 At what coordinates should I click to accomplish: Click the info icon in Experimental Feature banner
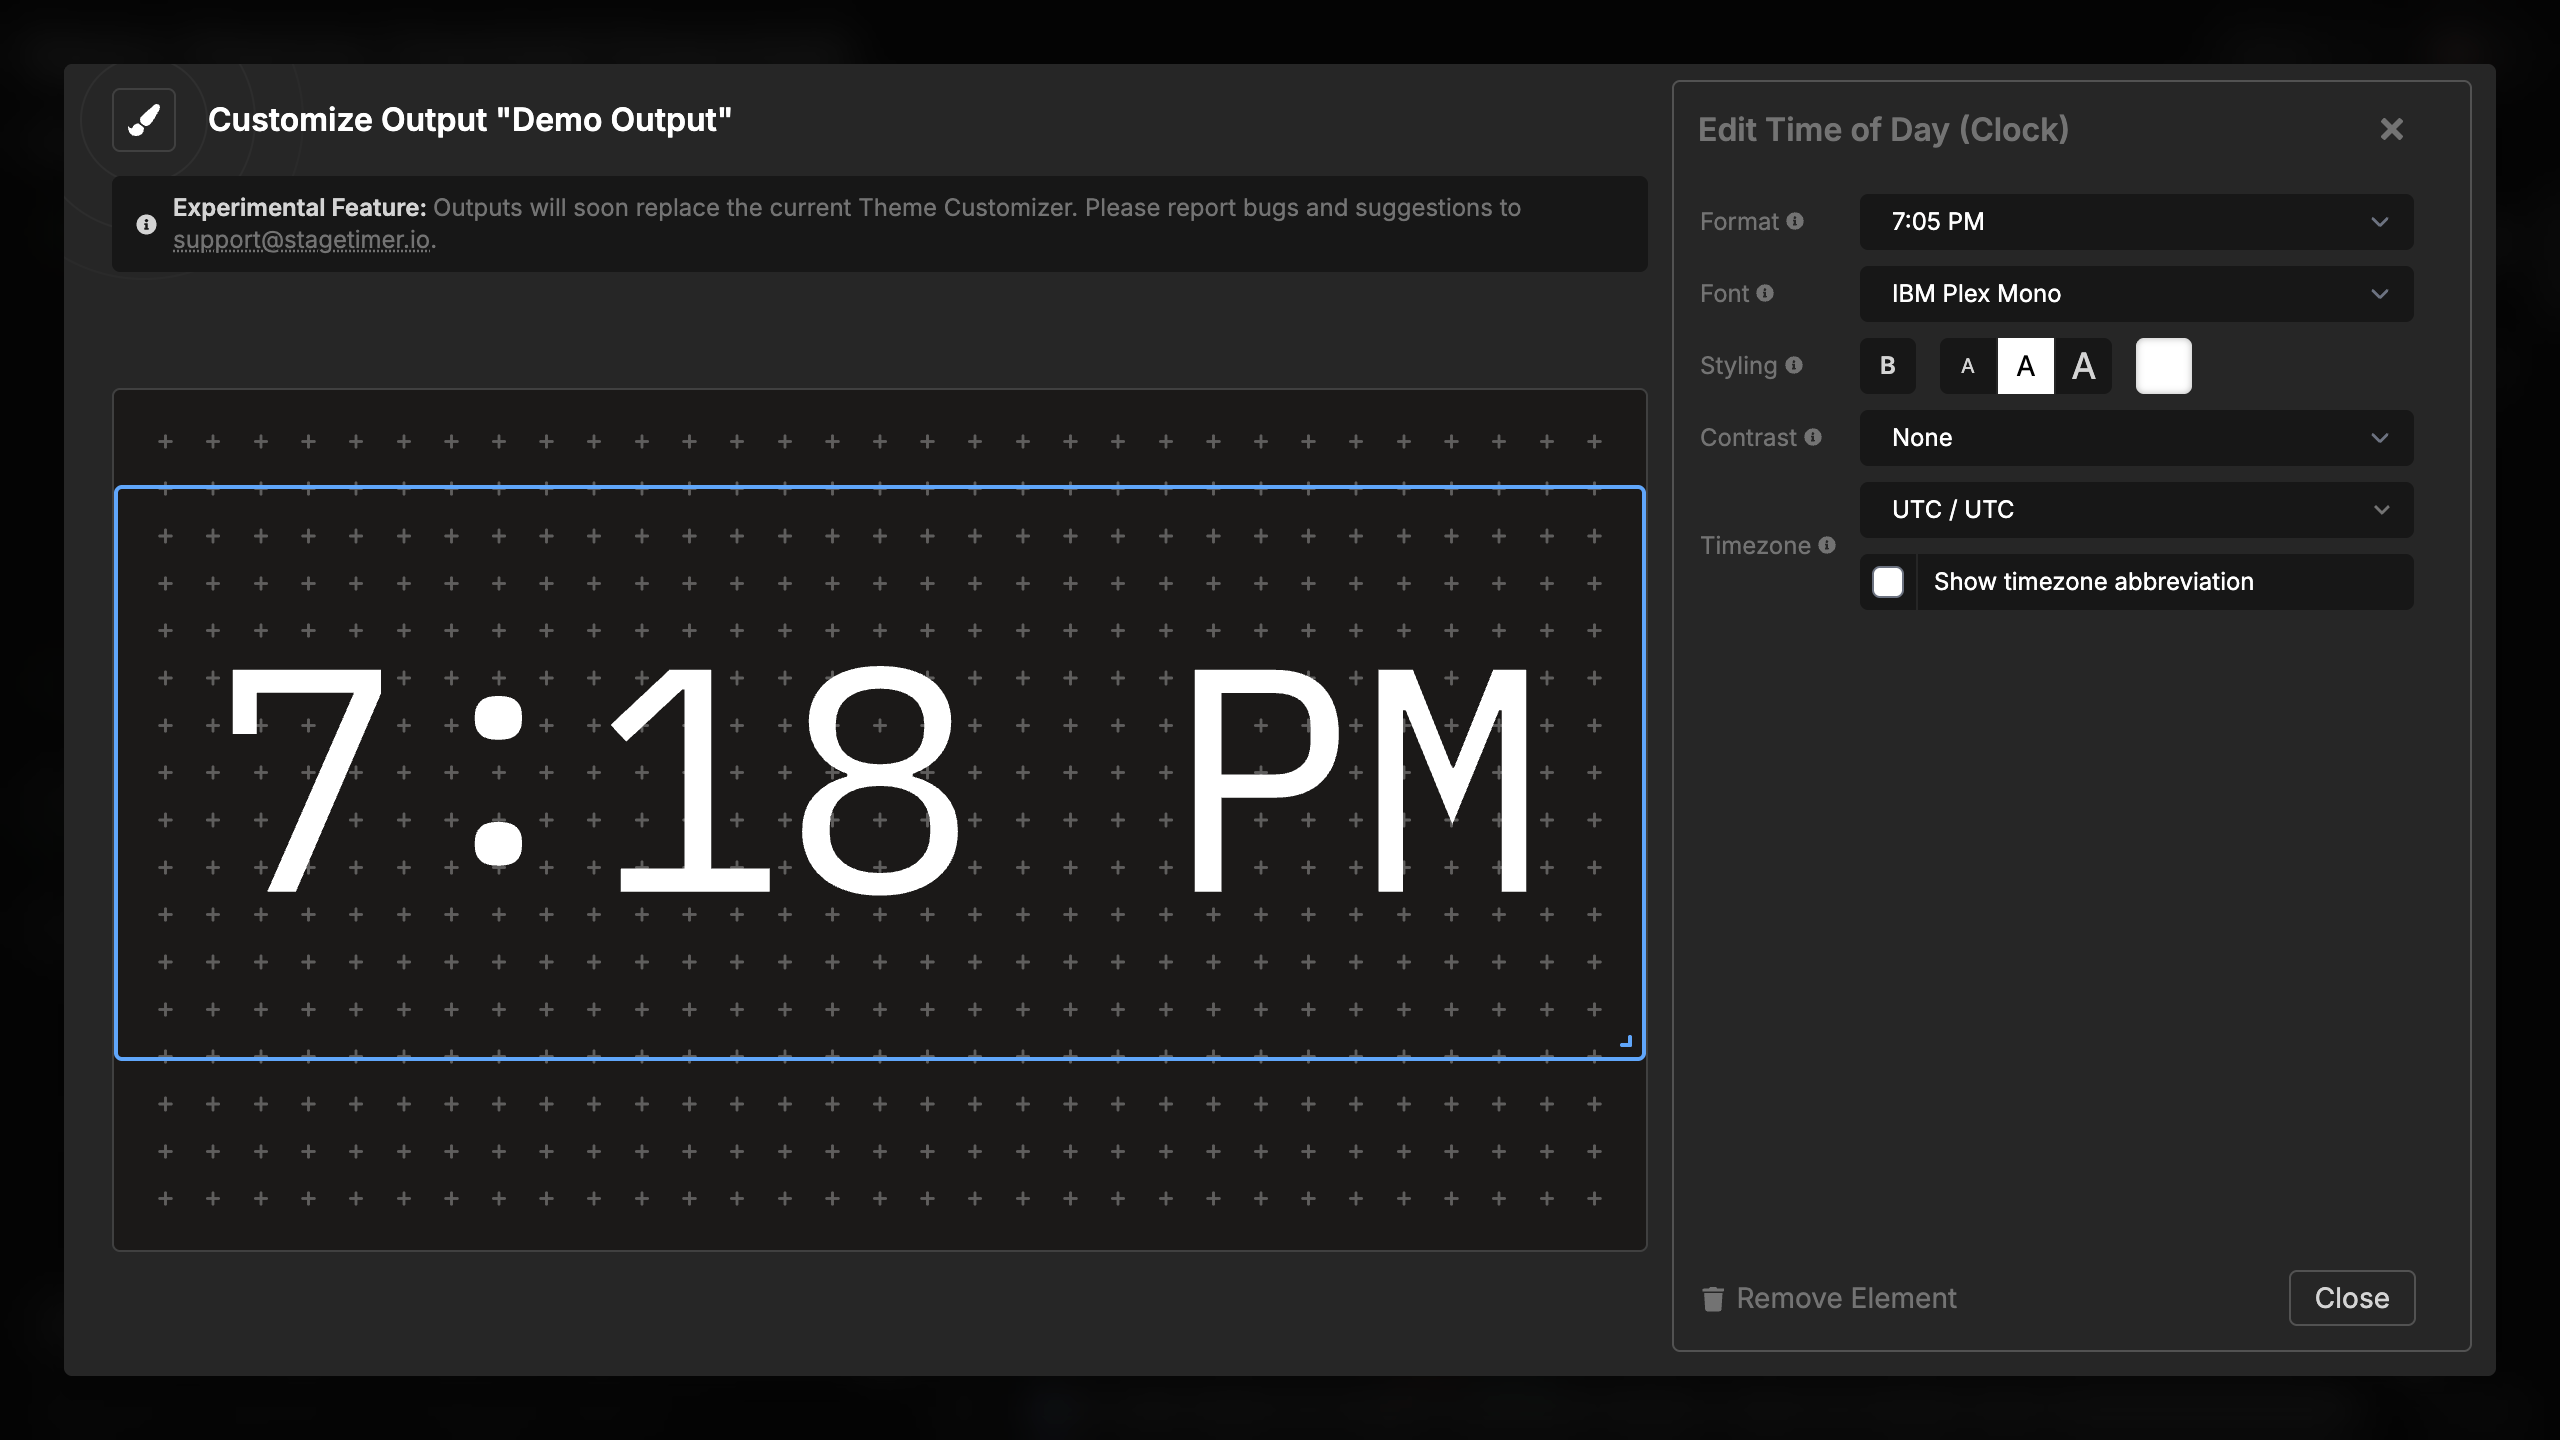pos(146,224)
